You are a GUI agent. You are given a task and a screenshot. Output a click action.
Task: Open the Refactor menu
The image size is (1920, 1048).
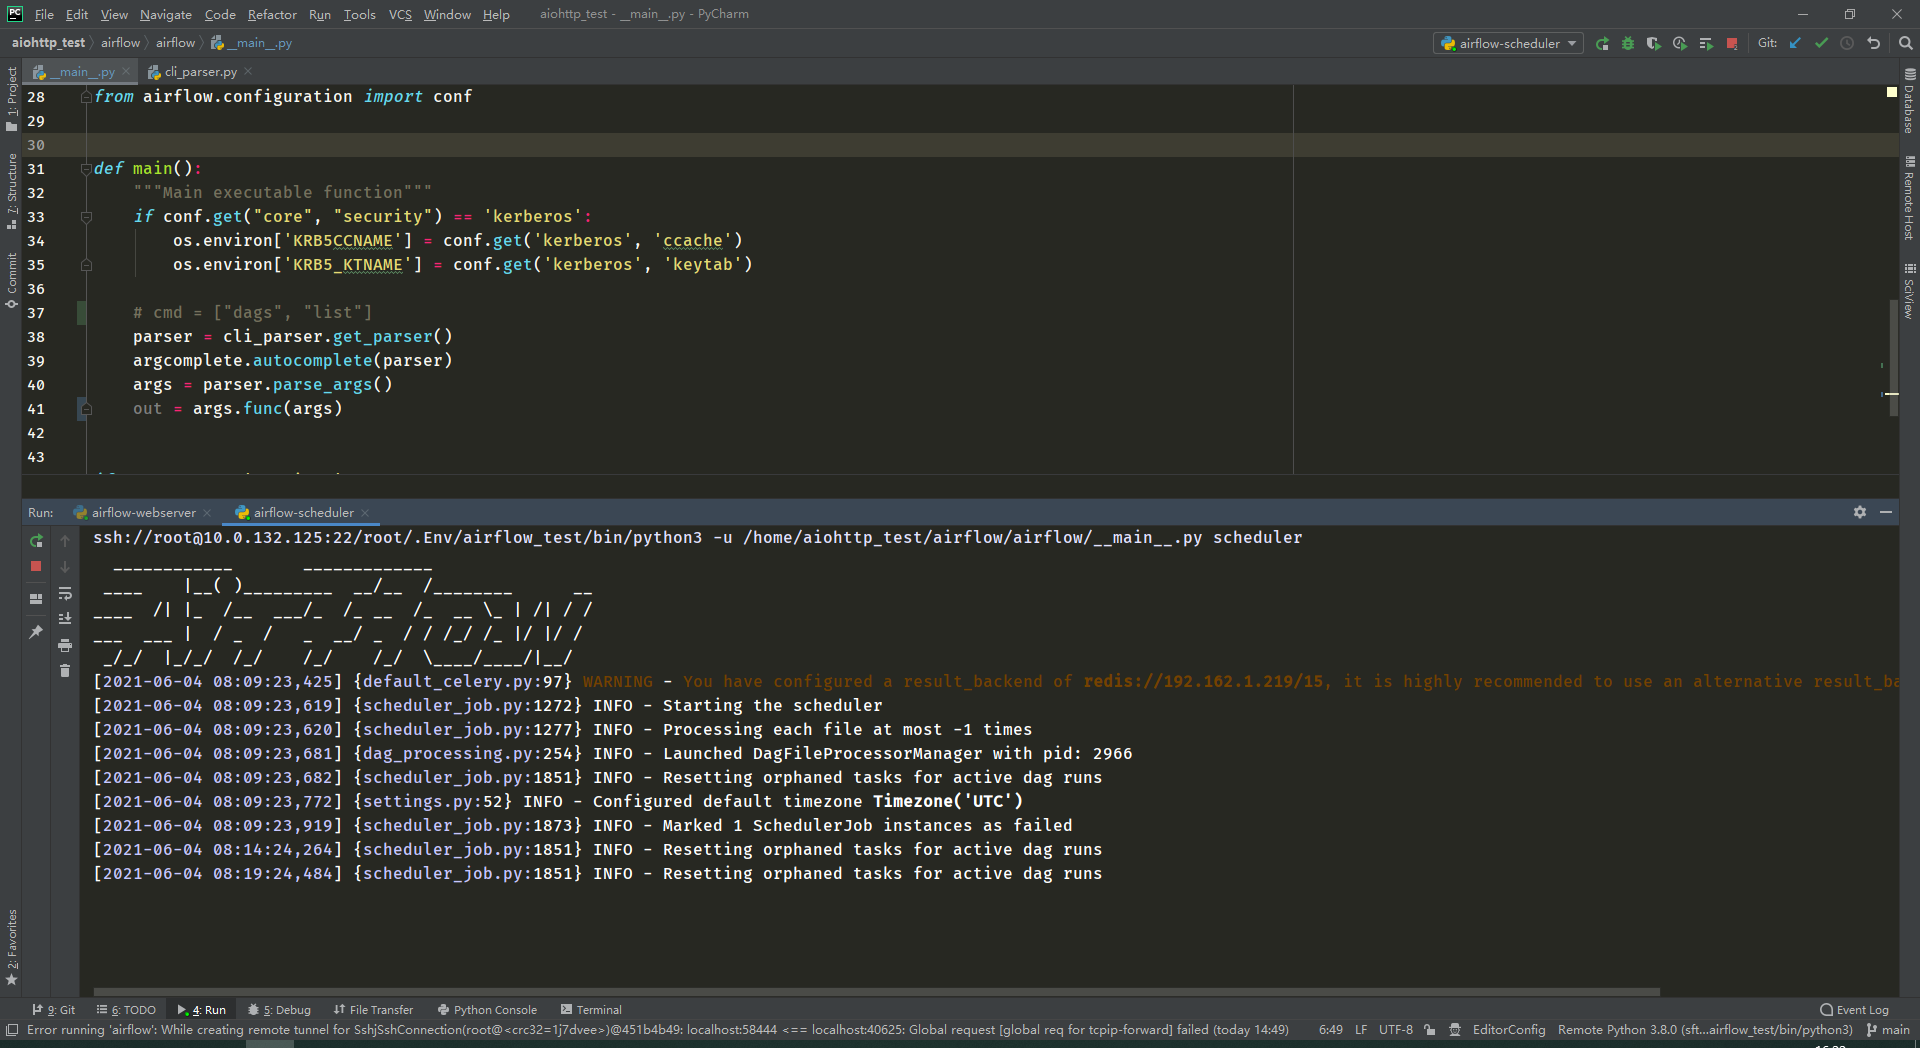click(x=272, y=14)
